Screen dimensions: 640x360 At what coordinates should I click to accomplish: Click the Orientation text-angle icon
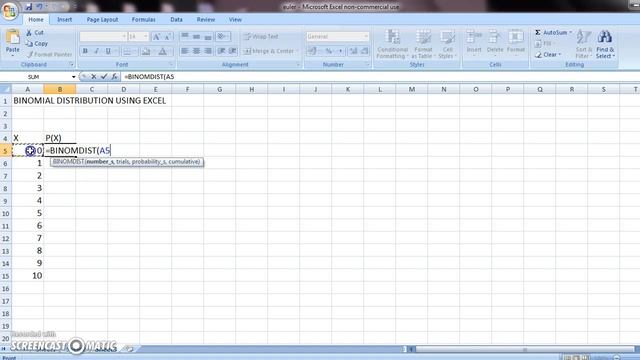[x=221, y=36]
